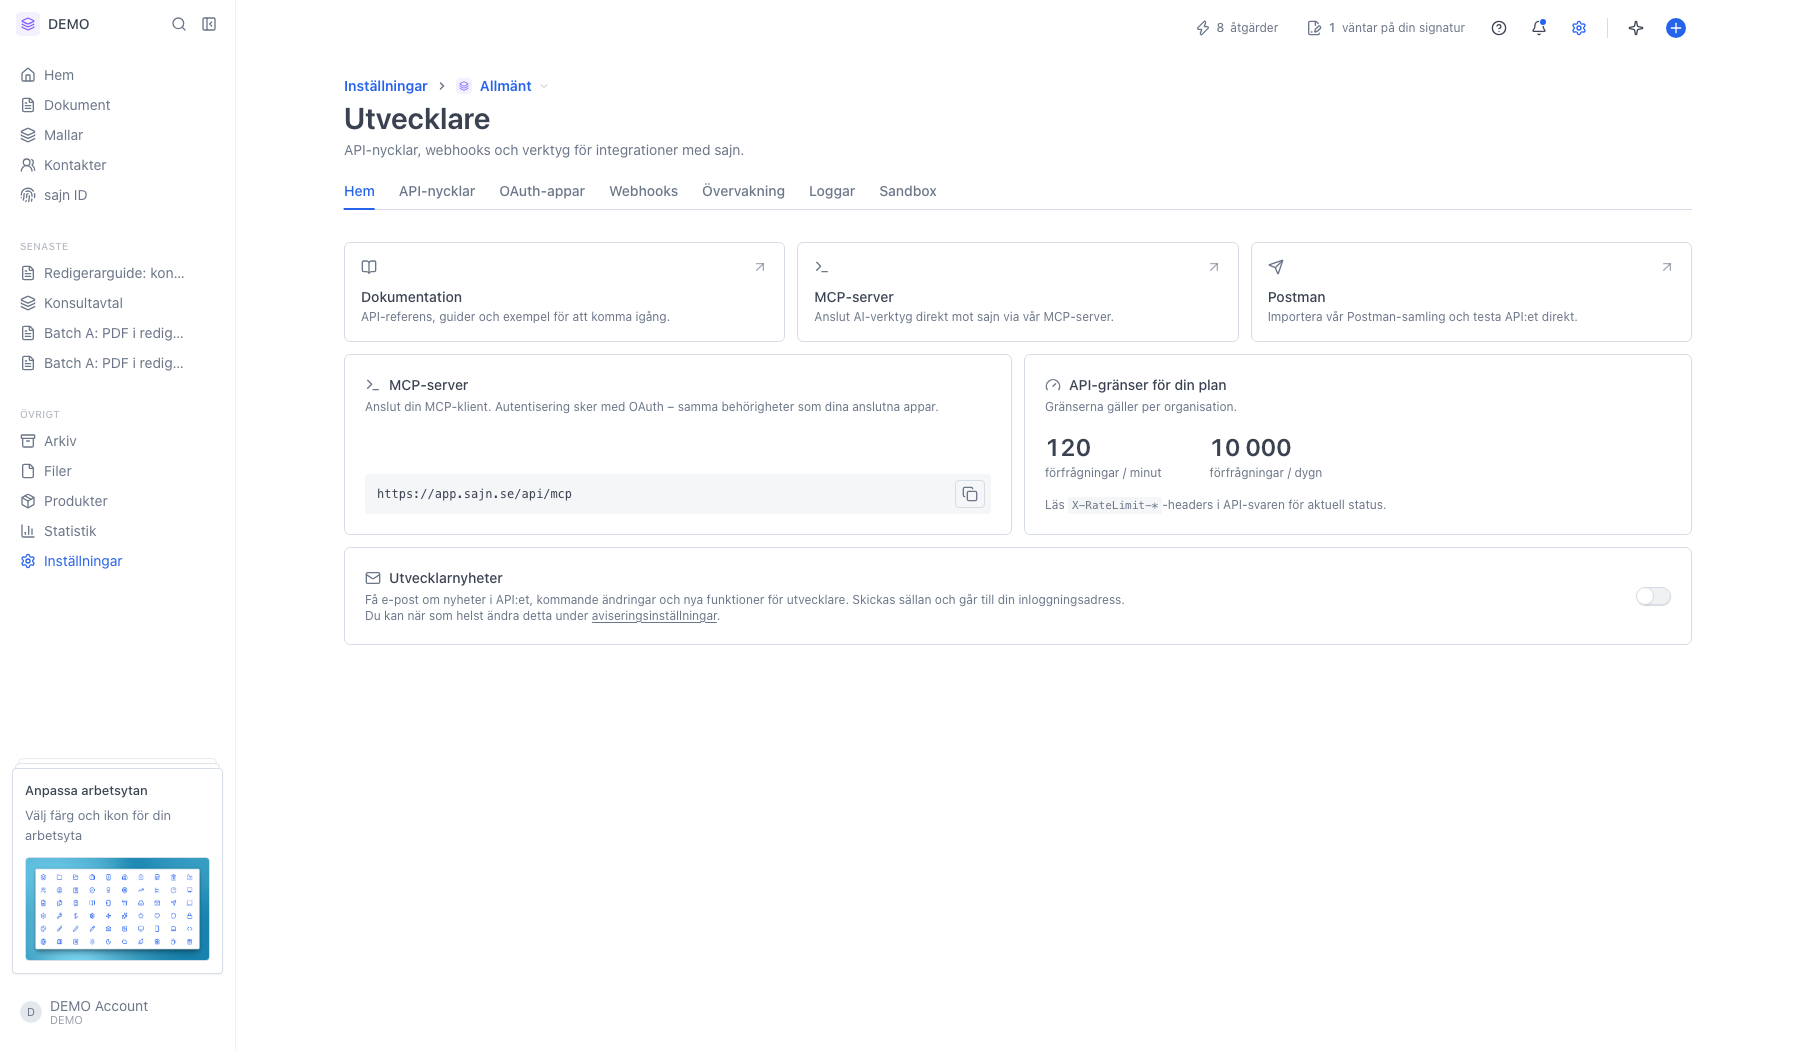Click the Postman card title
This screenshot has height=1050, width=1800.
point(1296,297)
